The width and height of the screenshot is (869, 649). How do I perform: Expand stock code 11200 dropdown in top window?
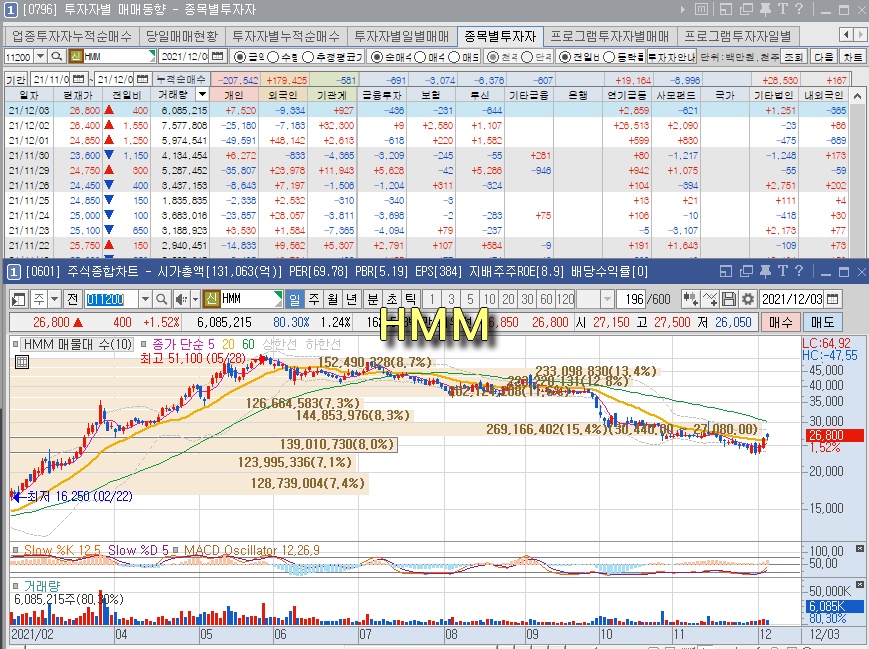coord(40,57)
